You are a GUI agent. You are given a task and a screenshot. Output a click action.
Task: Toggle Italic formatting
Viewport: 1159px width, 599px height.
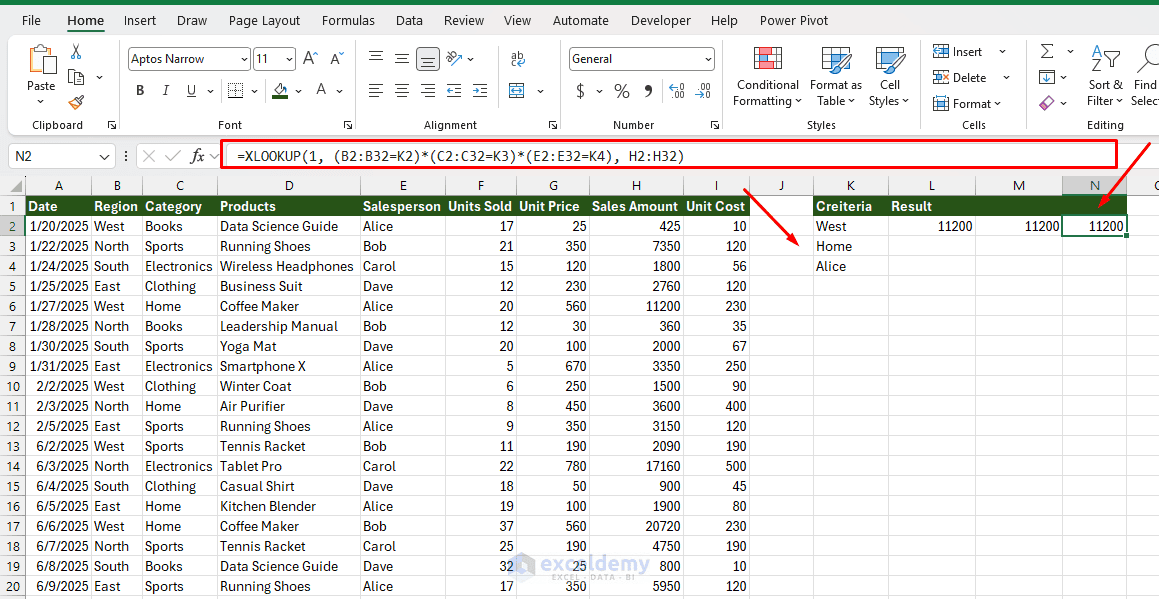point(166,90)
